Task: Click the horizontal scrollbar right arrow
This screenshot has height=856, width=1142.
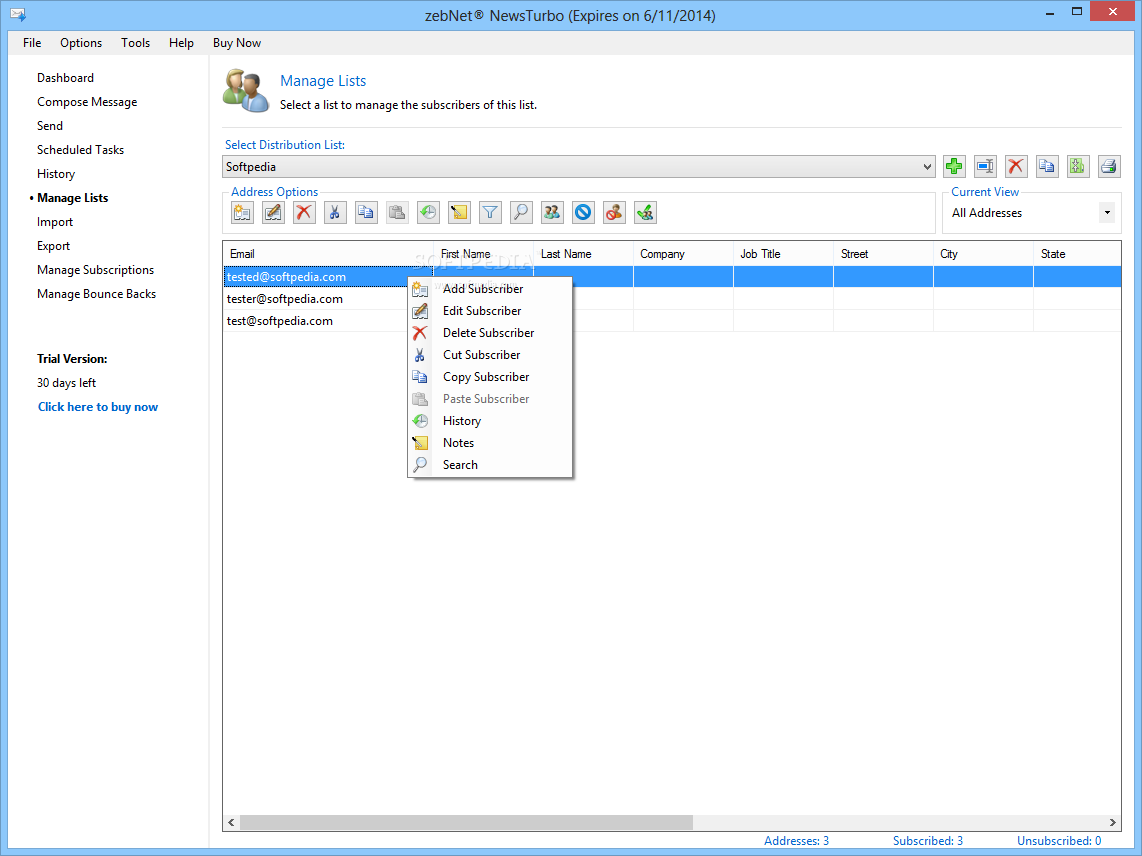Action: [x=1113, y=822]
